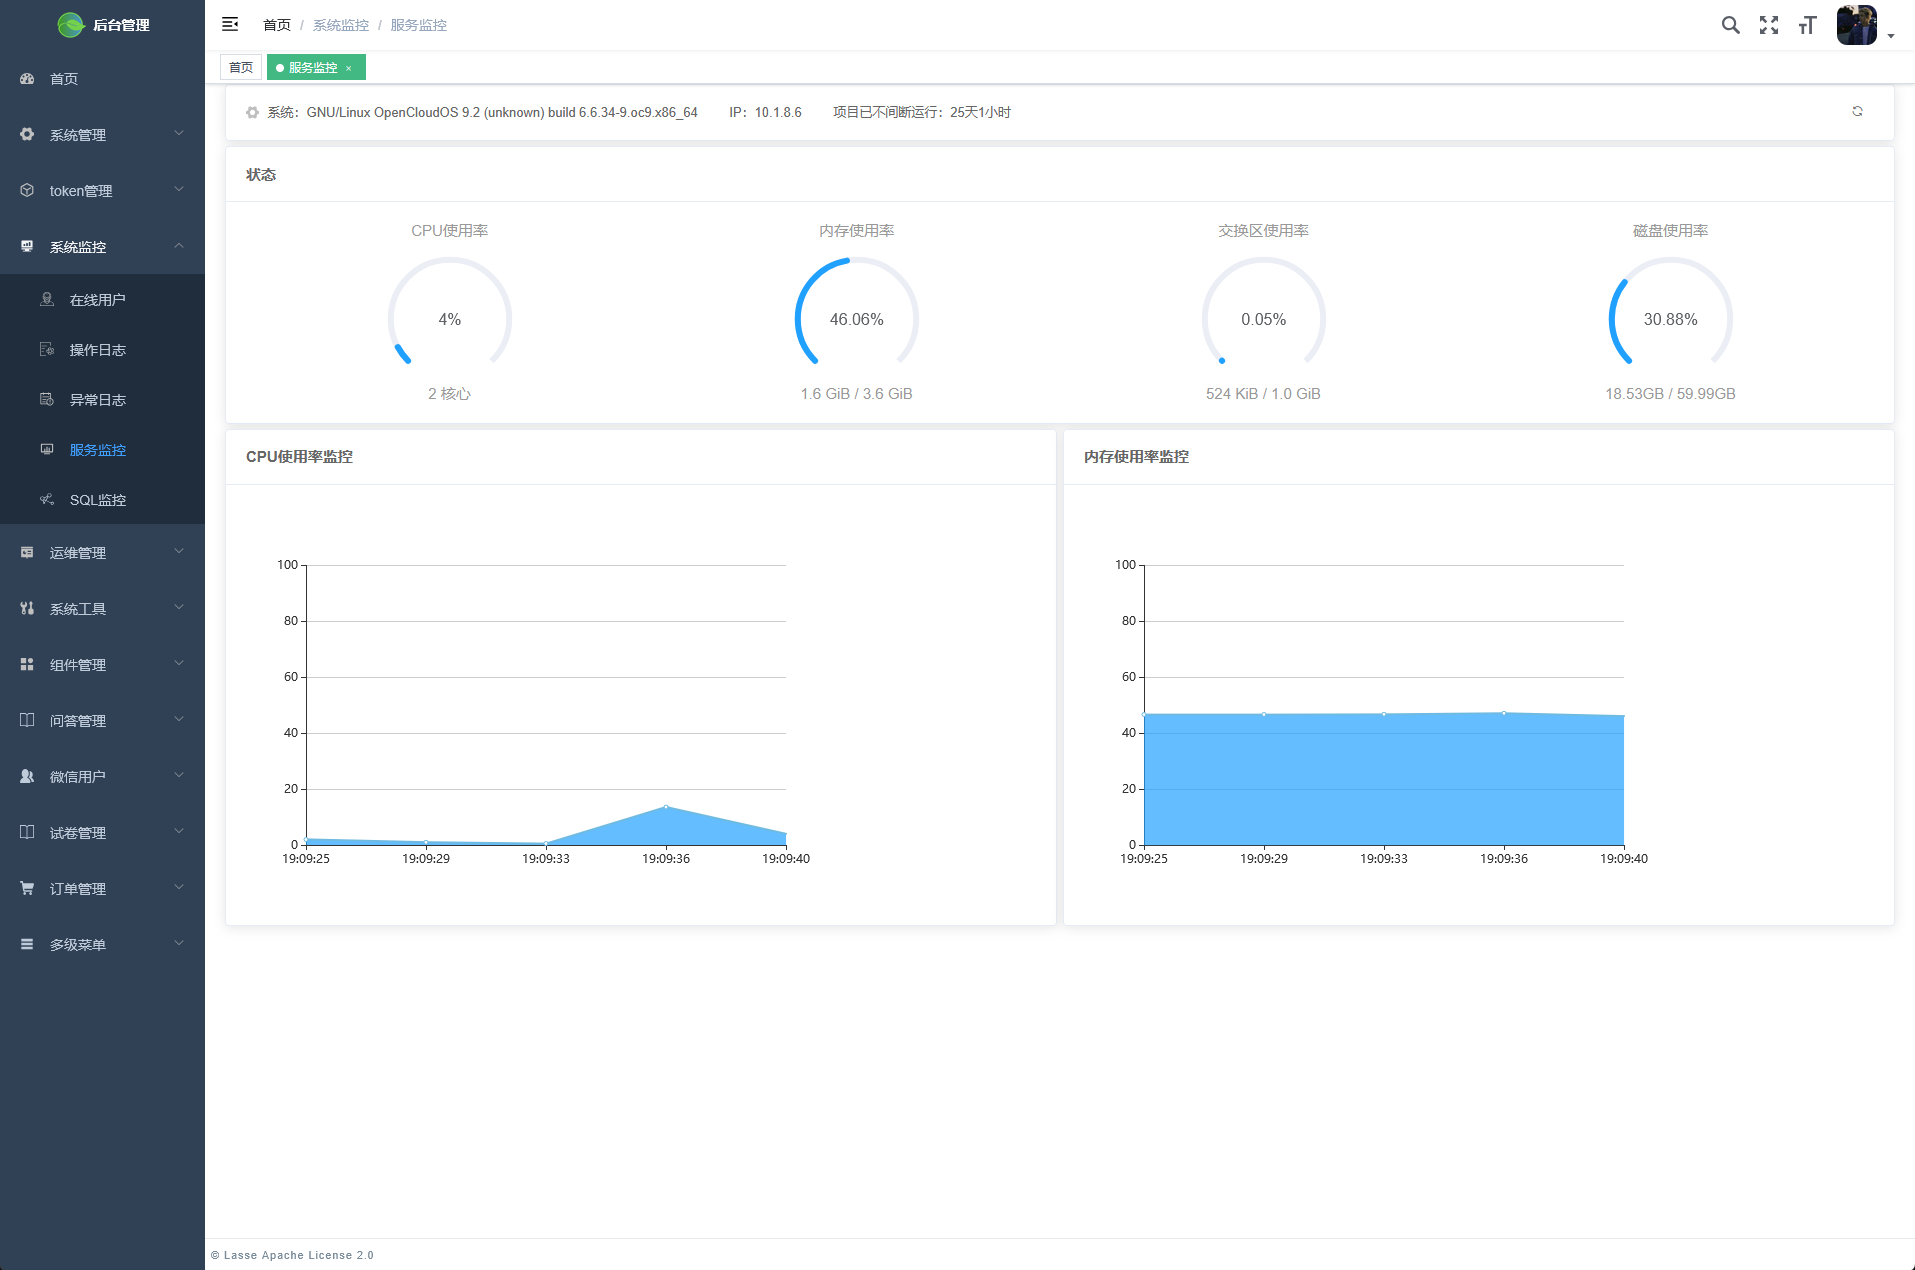
Task: Click the grid icon beside 组件管理
Action: click(x=27, y=664)
